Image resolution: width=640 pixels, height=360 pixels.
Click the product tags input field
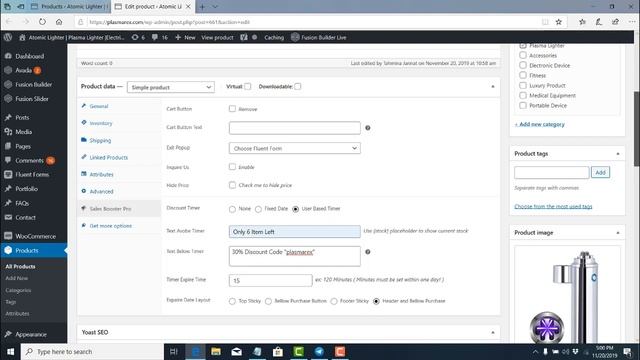click(x=551, y=172)
